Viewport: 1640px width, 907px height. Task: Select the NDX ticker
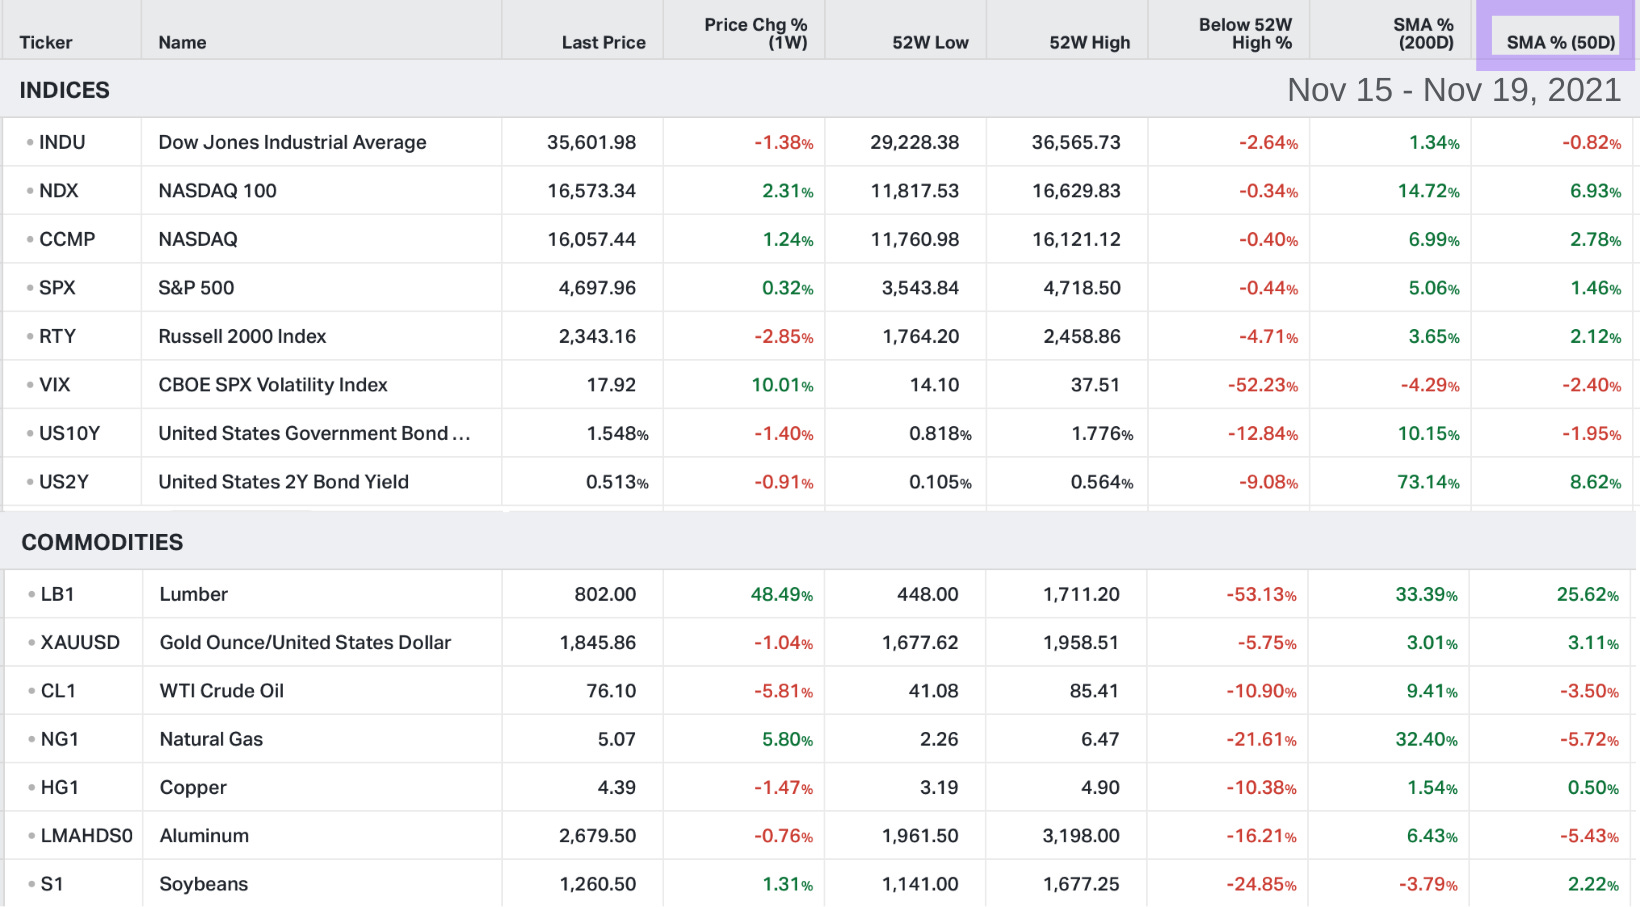58,190
